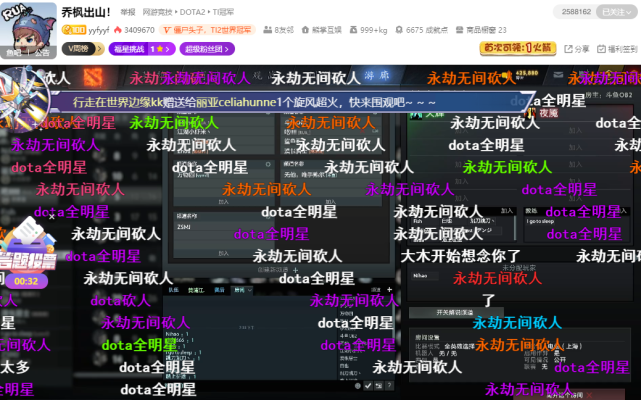Open the streamer avatar thumbnail

(x=28, y=30)
